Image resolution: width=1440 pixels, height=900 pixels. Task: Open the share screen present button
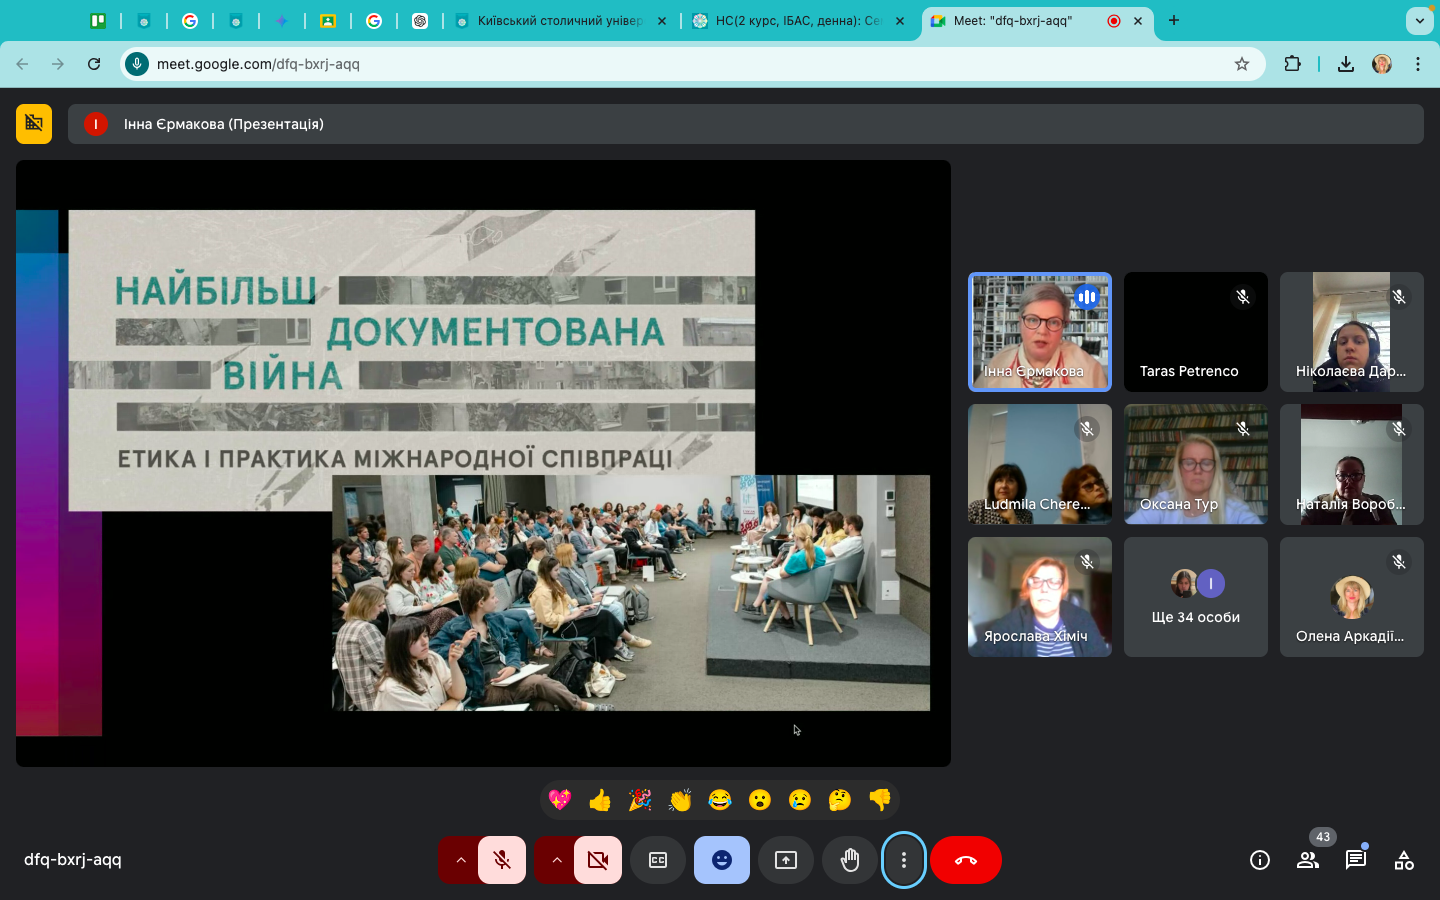point(786,860)
